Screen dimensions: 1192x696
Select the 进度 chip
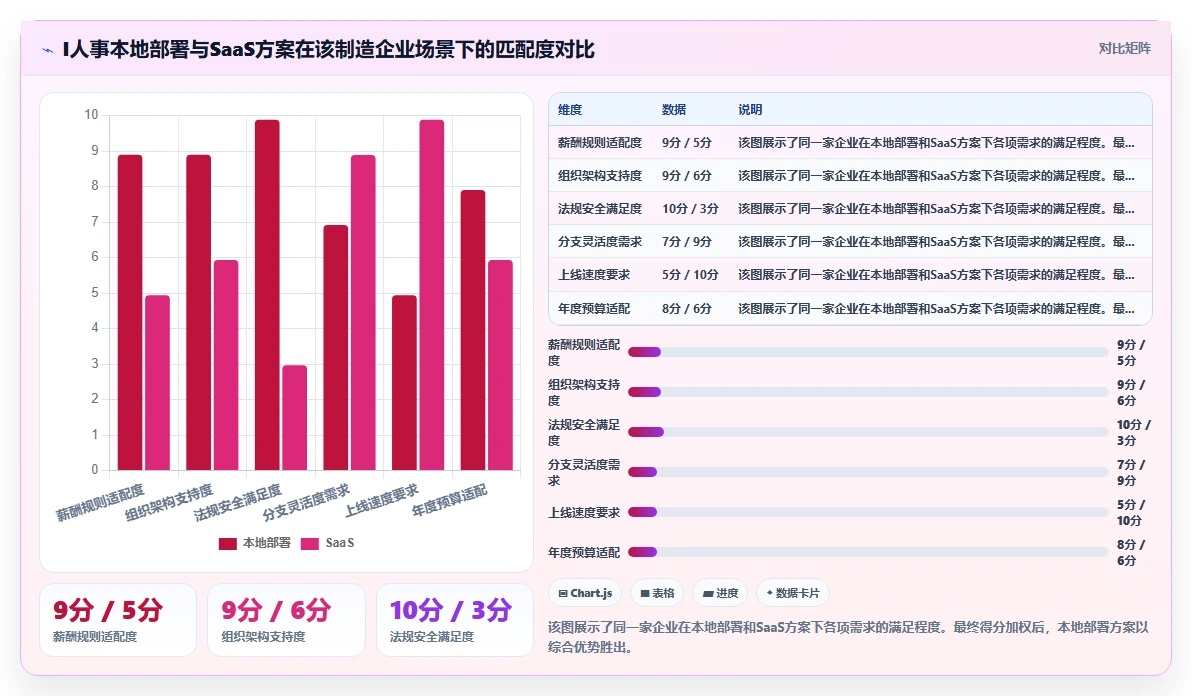721,593
